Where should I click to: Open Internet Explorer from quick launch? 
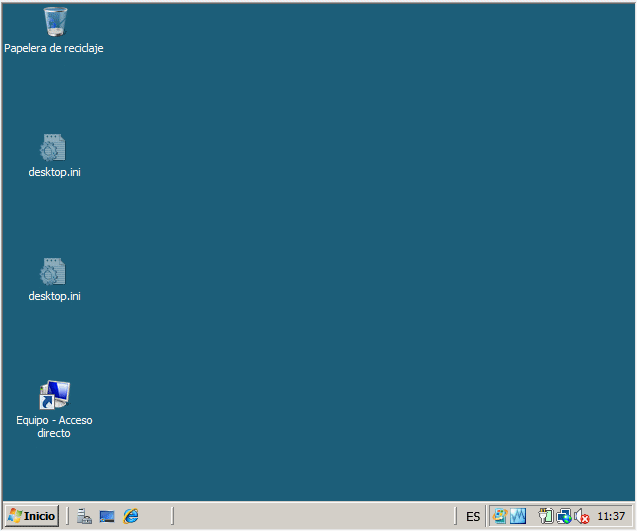(130, 516)
